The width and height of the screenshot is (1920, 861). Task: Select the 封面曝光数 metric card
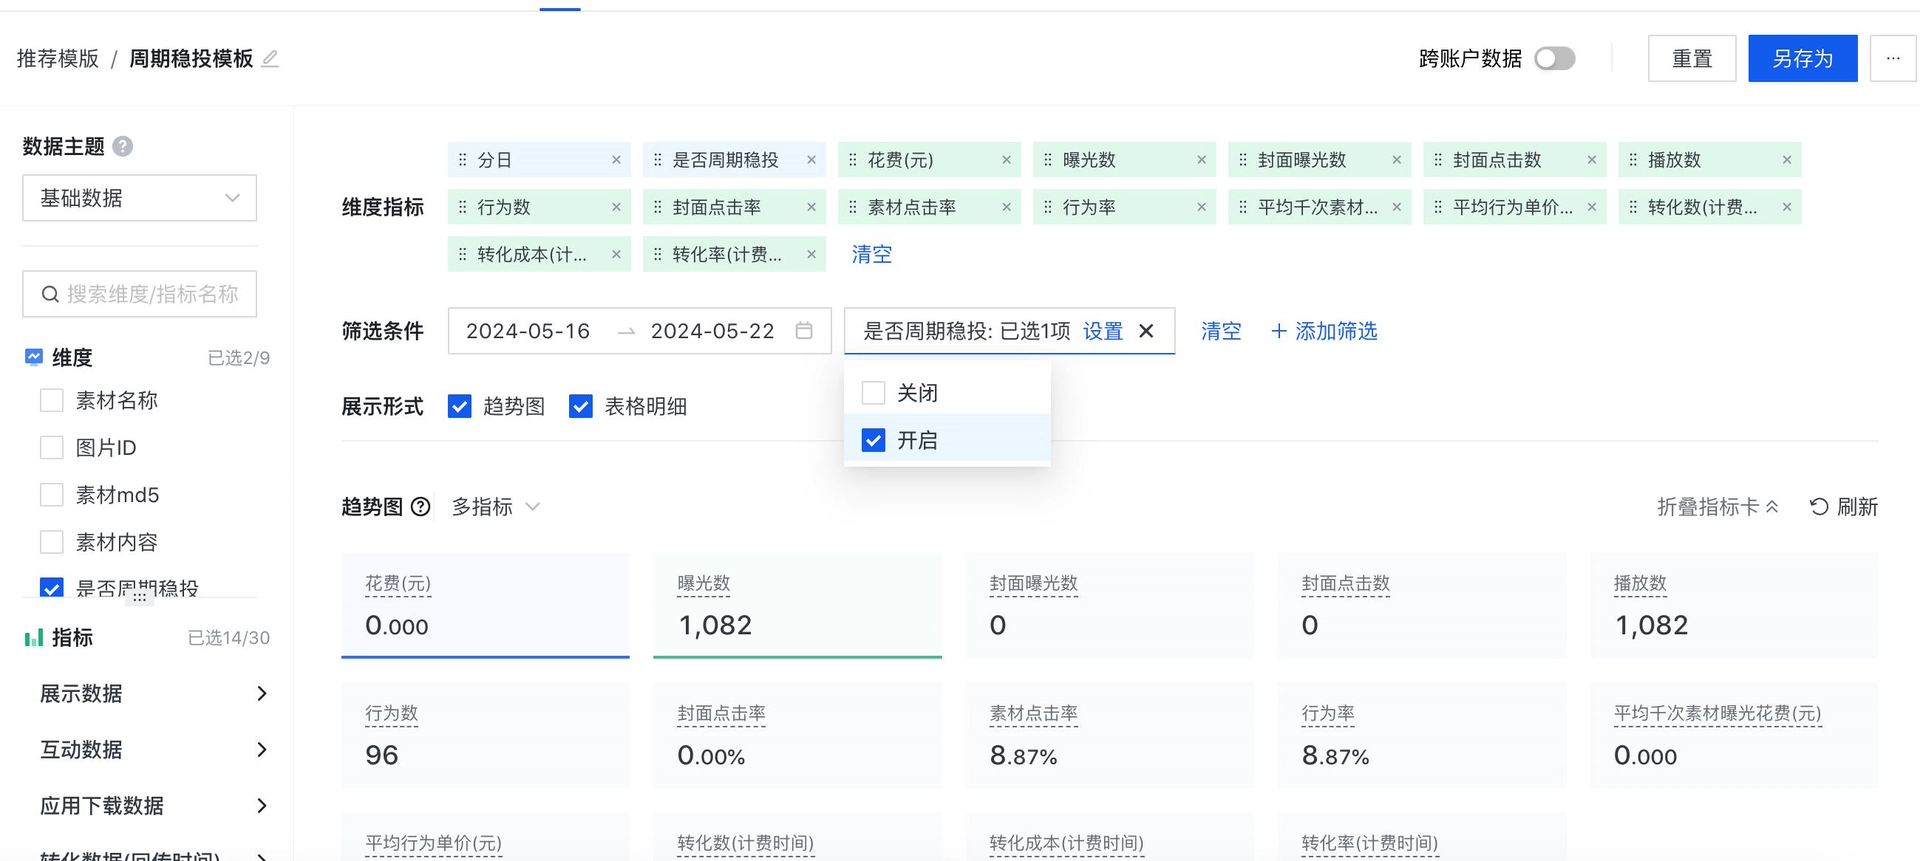tap(1110, 606)
